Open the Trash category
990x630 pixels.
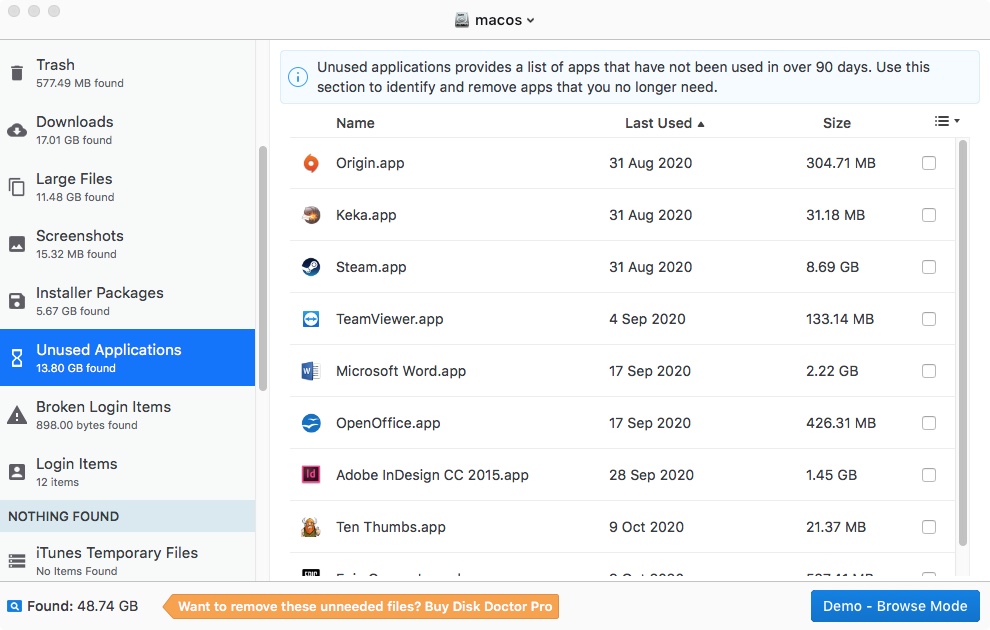coord(128,73)
